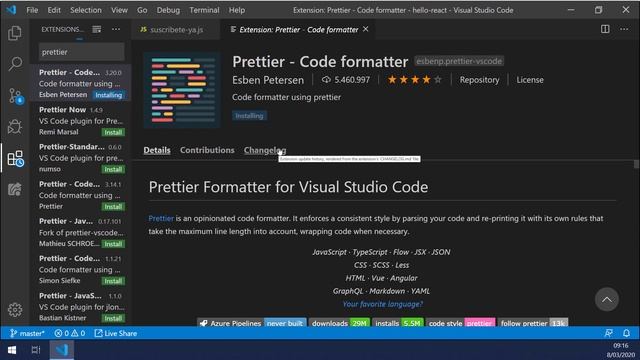The width and height of the screenshot is (640, 360).
Task: Switch to the Contributions tab
Action: tap(207, 150)
